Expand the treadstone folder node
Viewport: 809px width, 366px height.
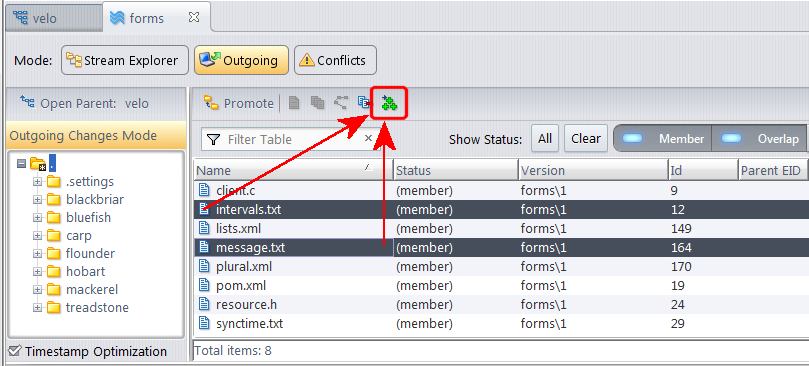38,308
